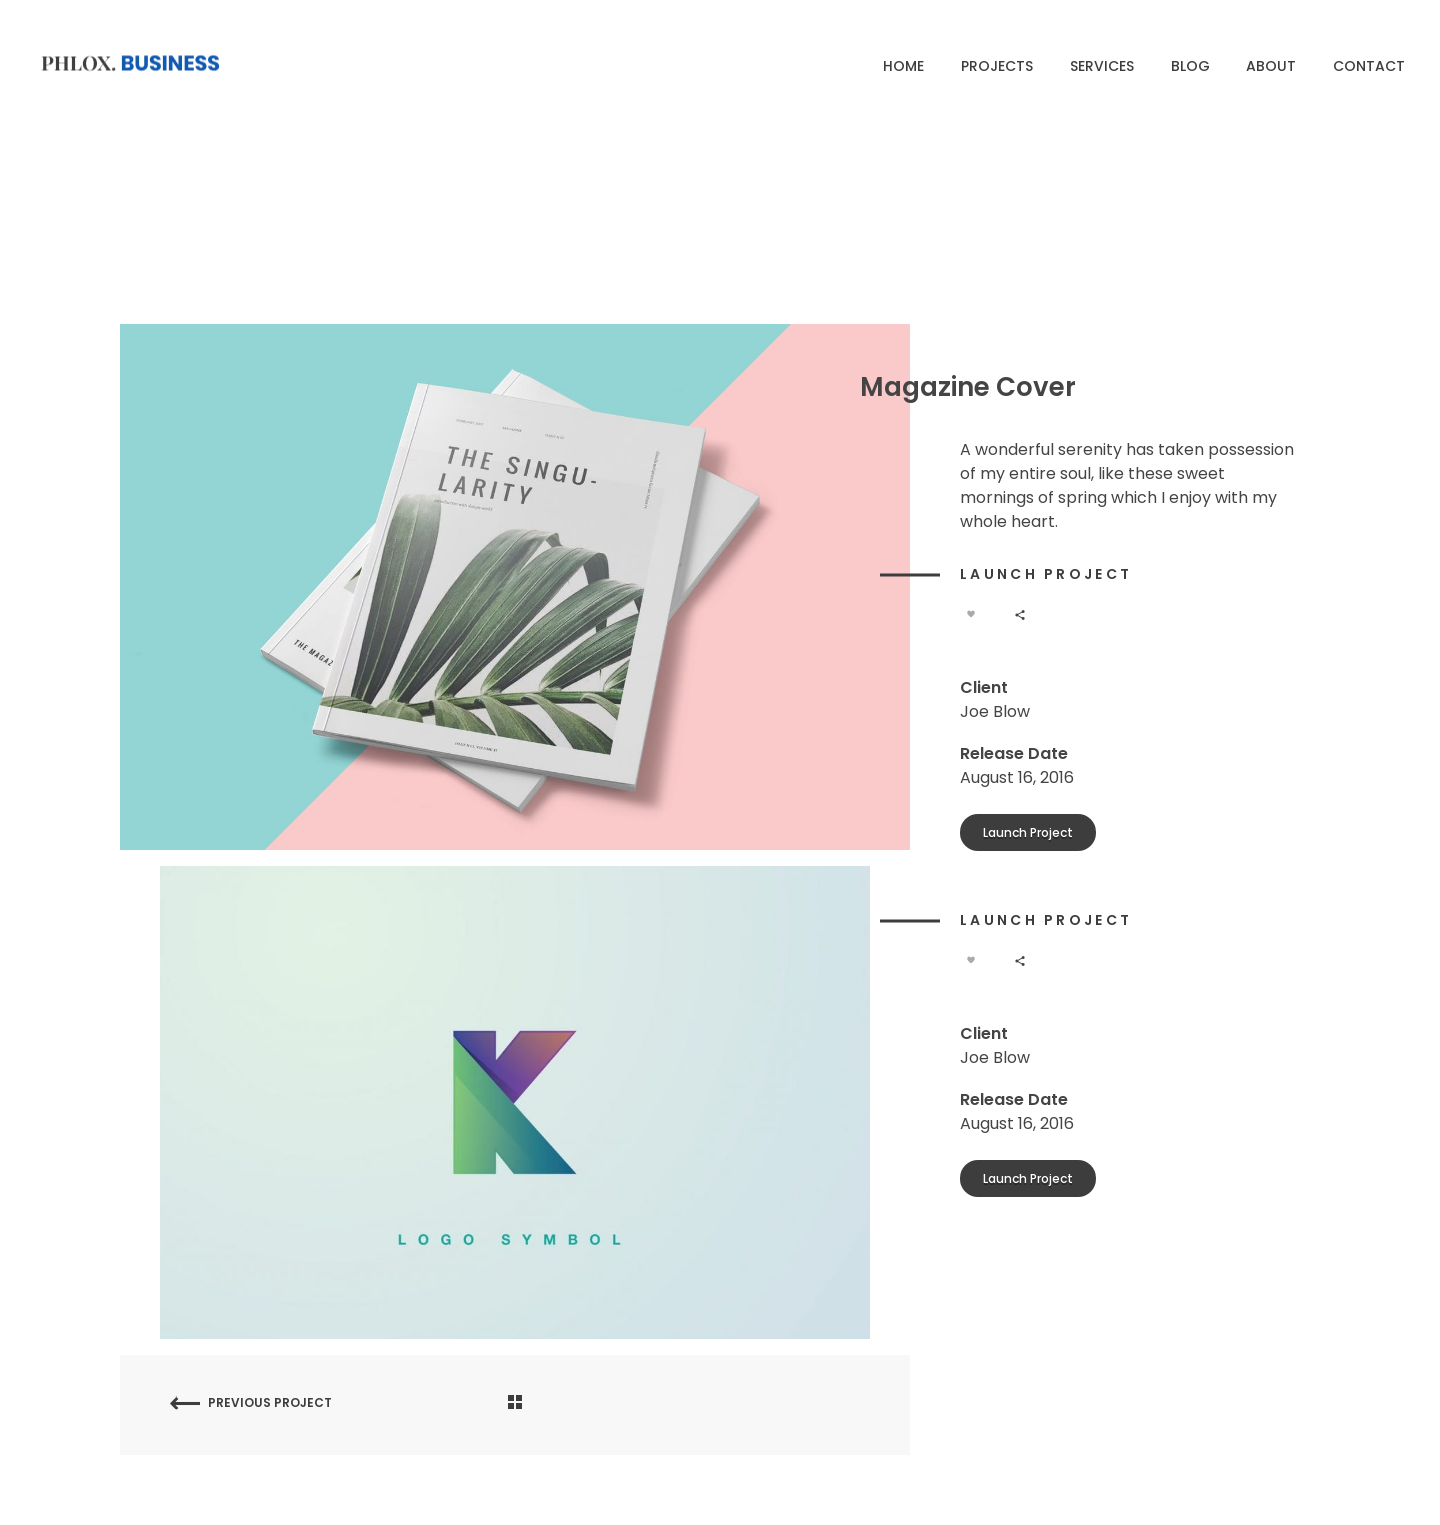Open the magazine cover image
The height and width of the screenshot is (1525, 1440).
click(515, 587)
